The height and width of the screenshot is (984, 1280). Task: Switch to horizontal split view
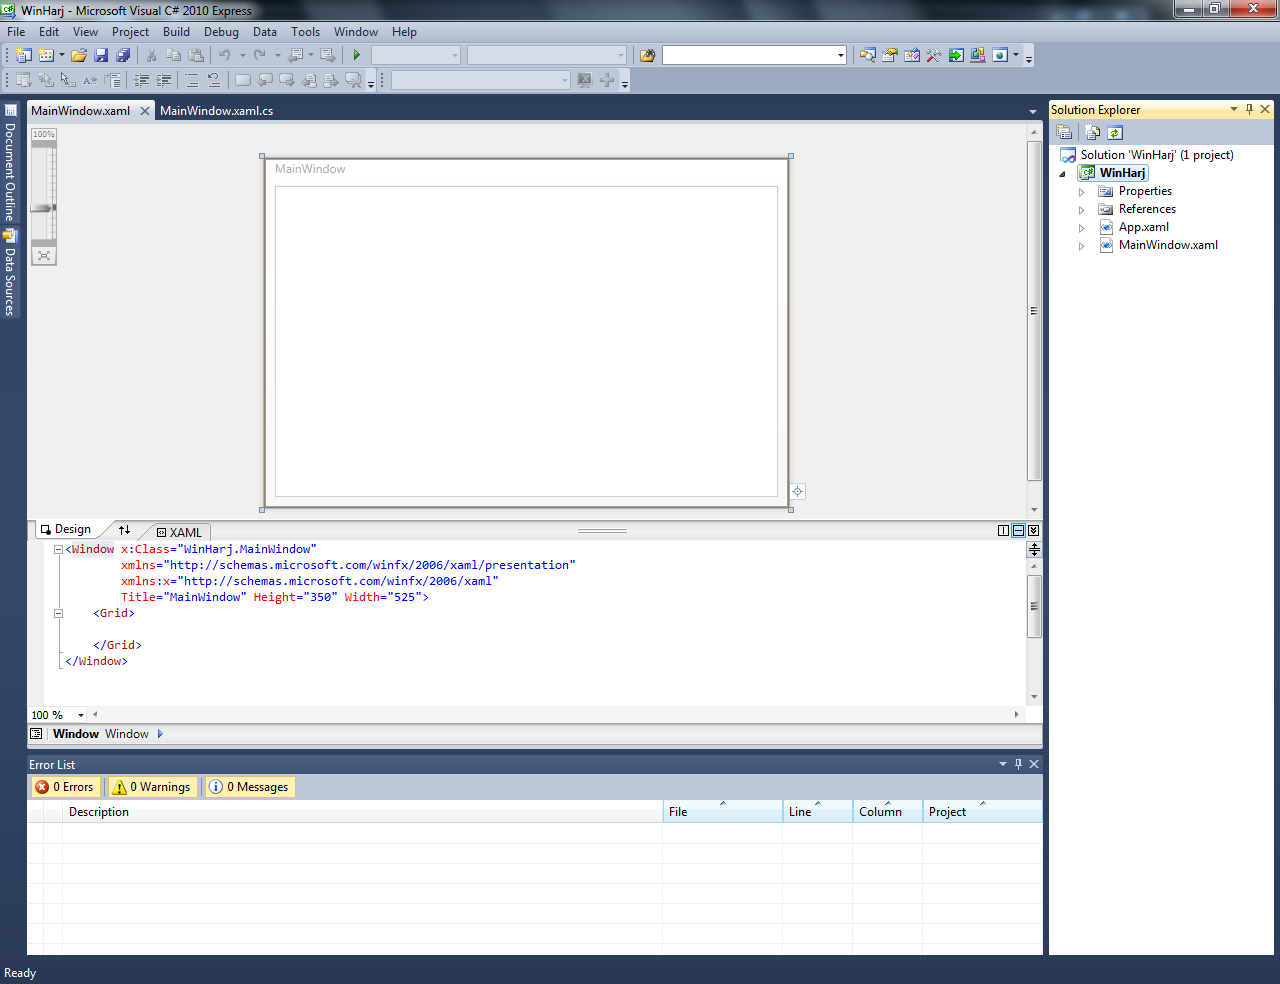click(x=1018, y=531)
